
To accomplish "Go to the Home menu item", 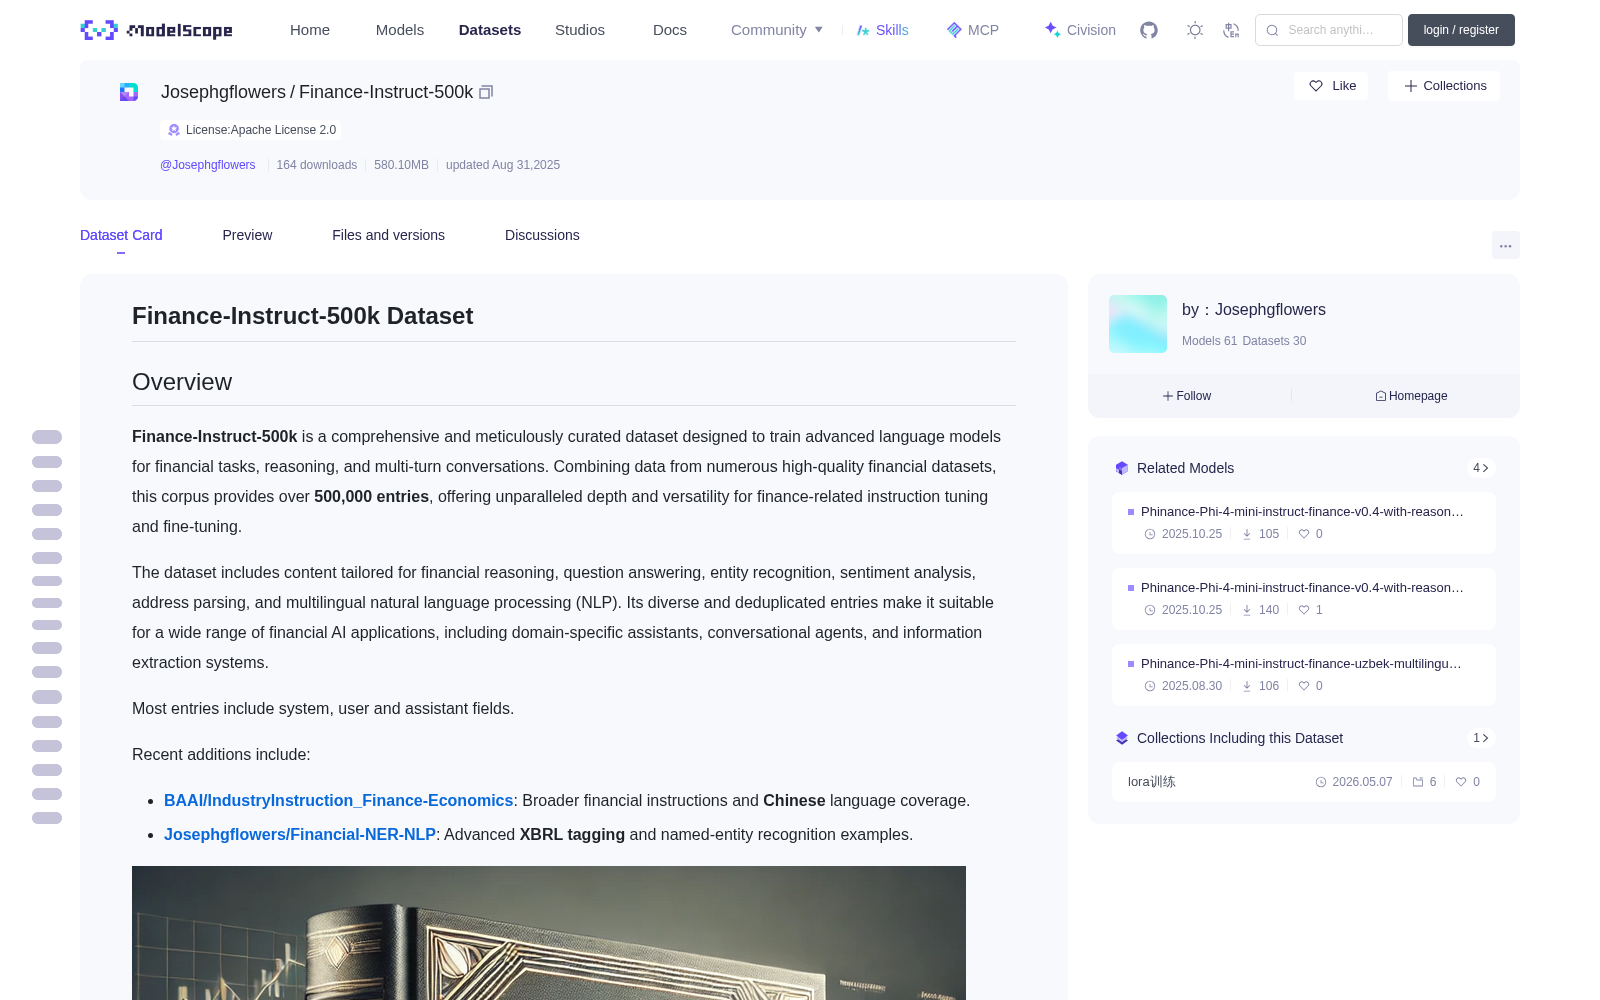I will pyautogui.click(x=310, y=30).
